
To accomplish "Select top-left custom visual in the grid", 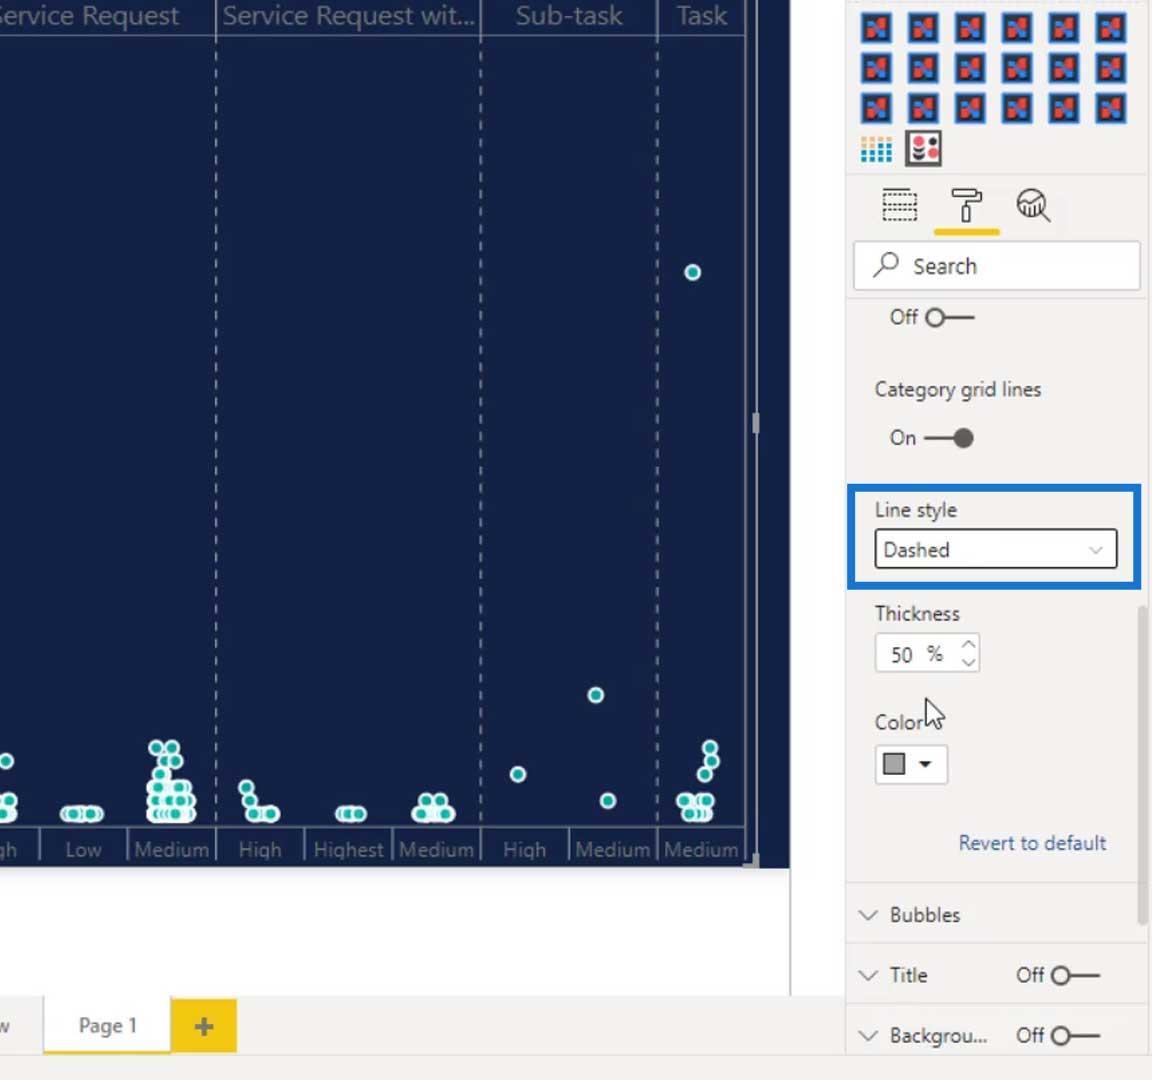I will [x=876, y=29].
